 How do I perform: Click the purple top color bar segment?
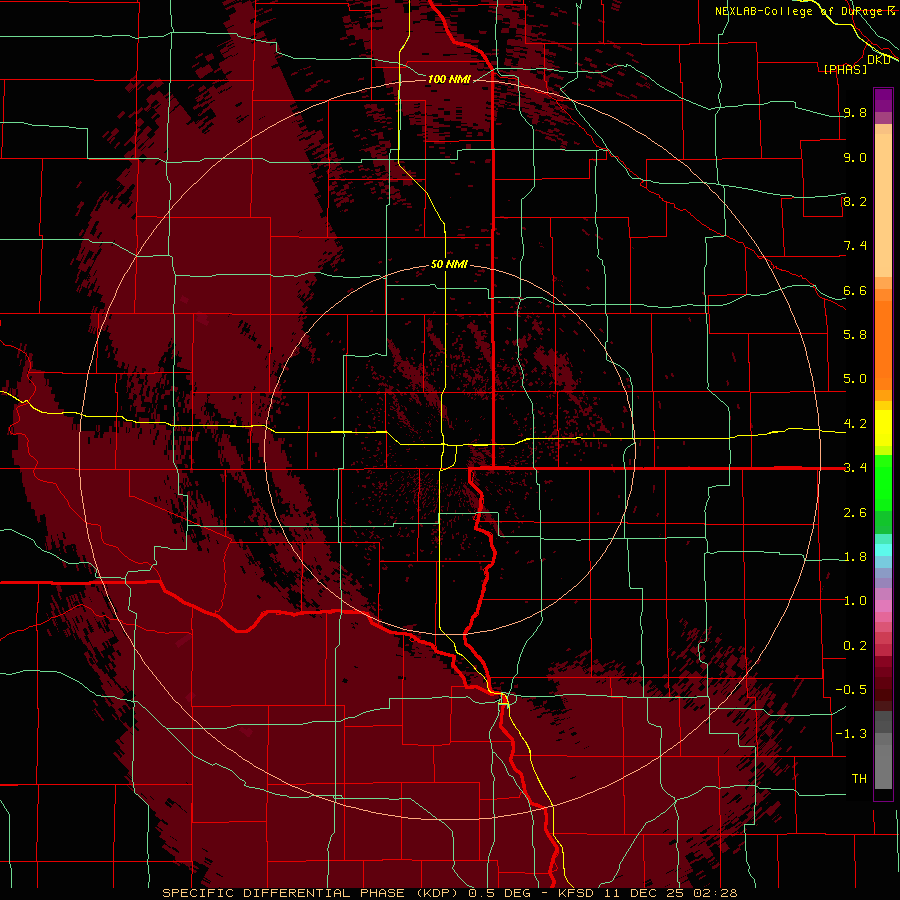(883, 100)
